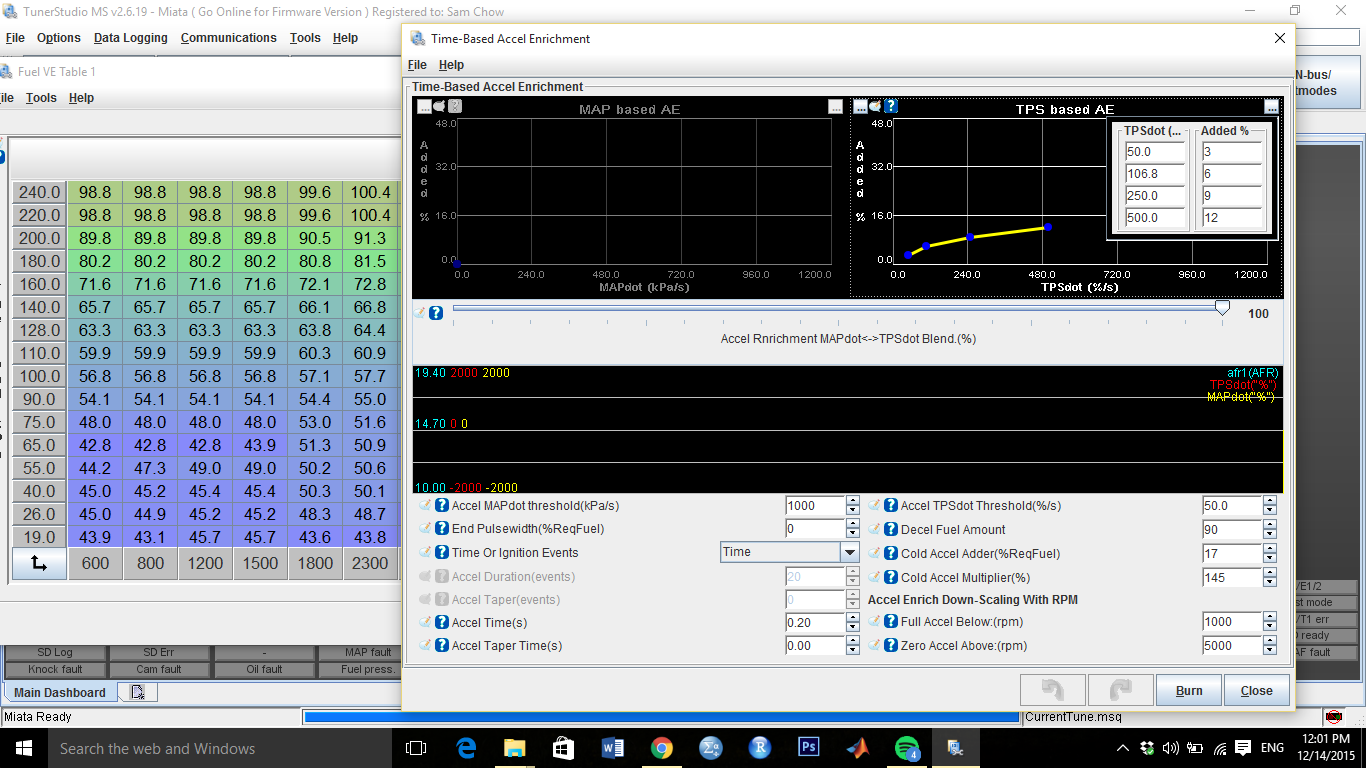Expand the Time Or Ignition Events dropdown

850,552
